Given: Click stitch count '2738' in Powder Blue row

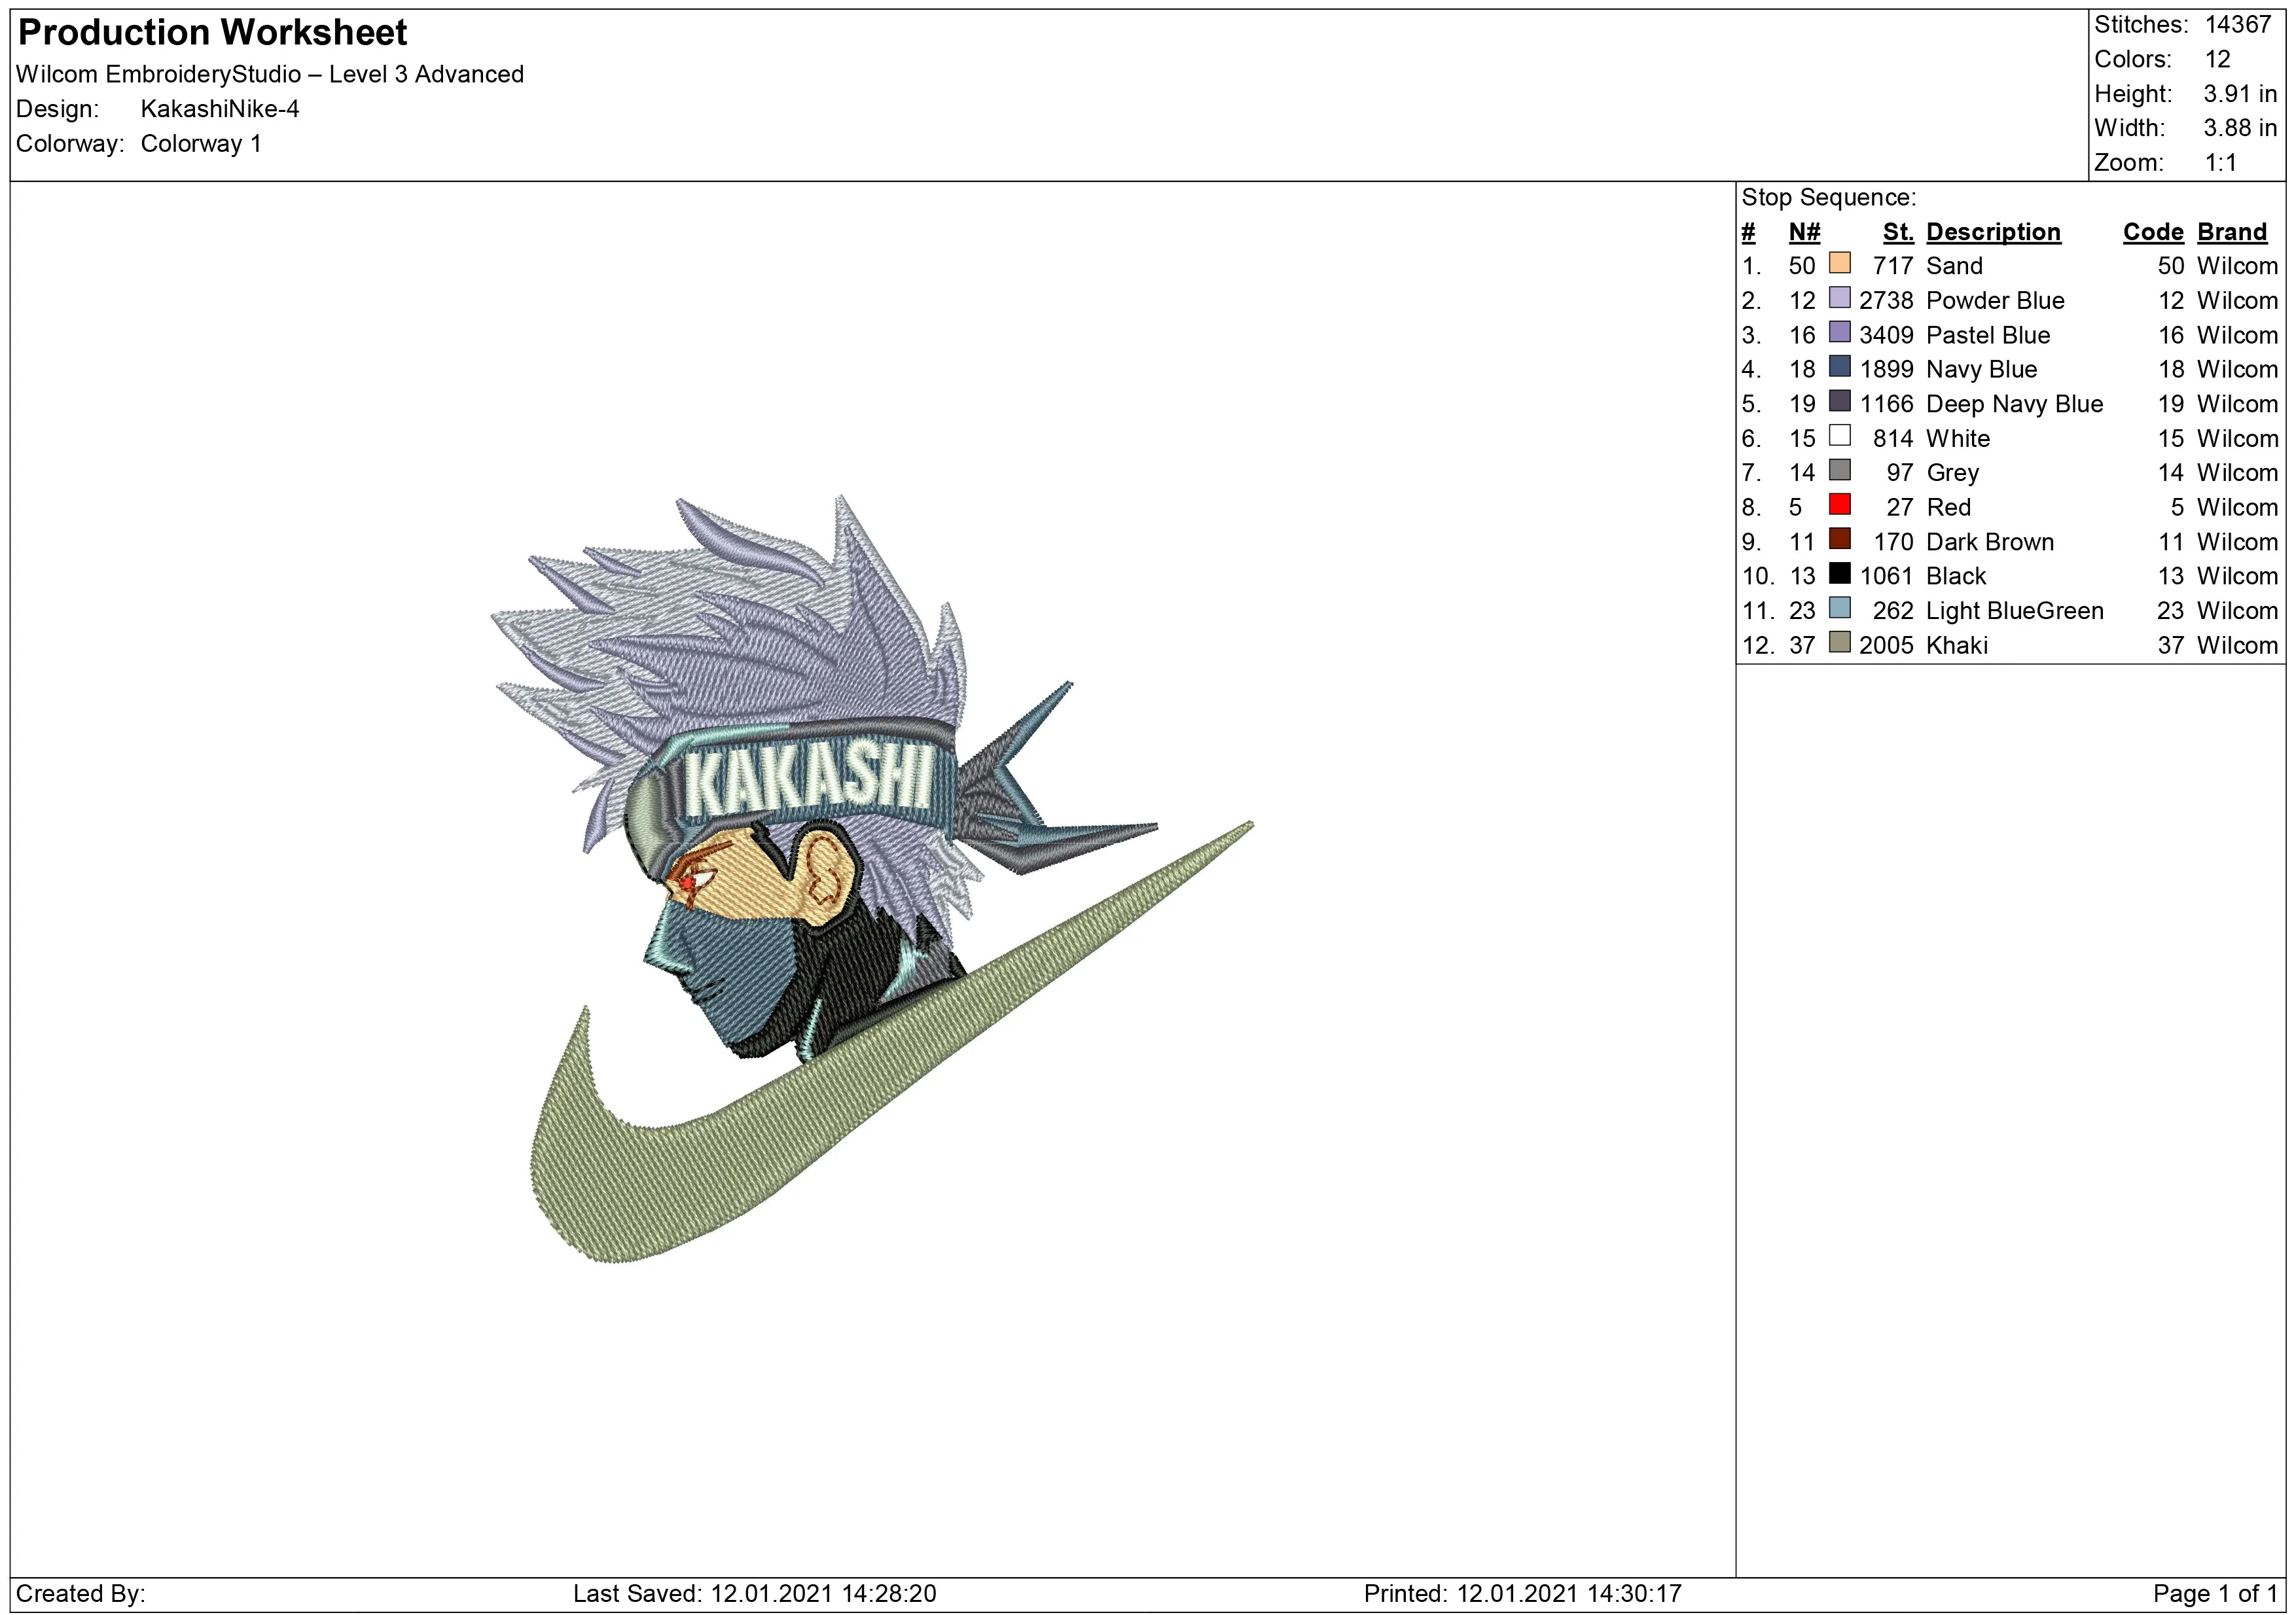Looking at the screenshot, I should [1886, 301].
